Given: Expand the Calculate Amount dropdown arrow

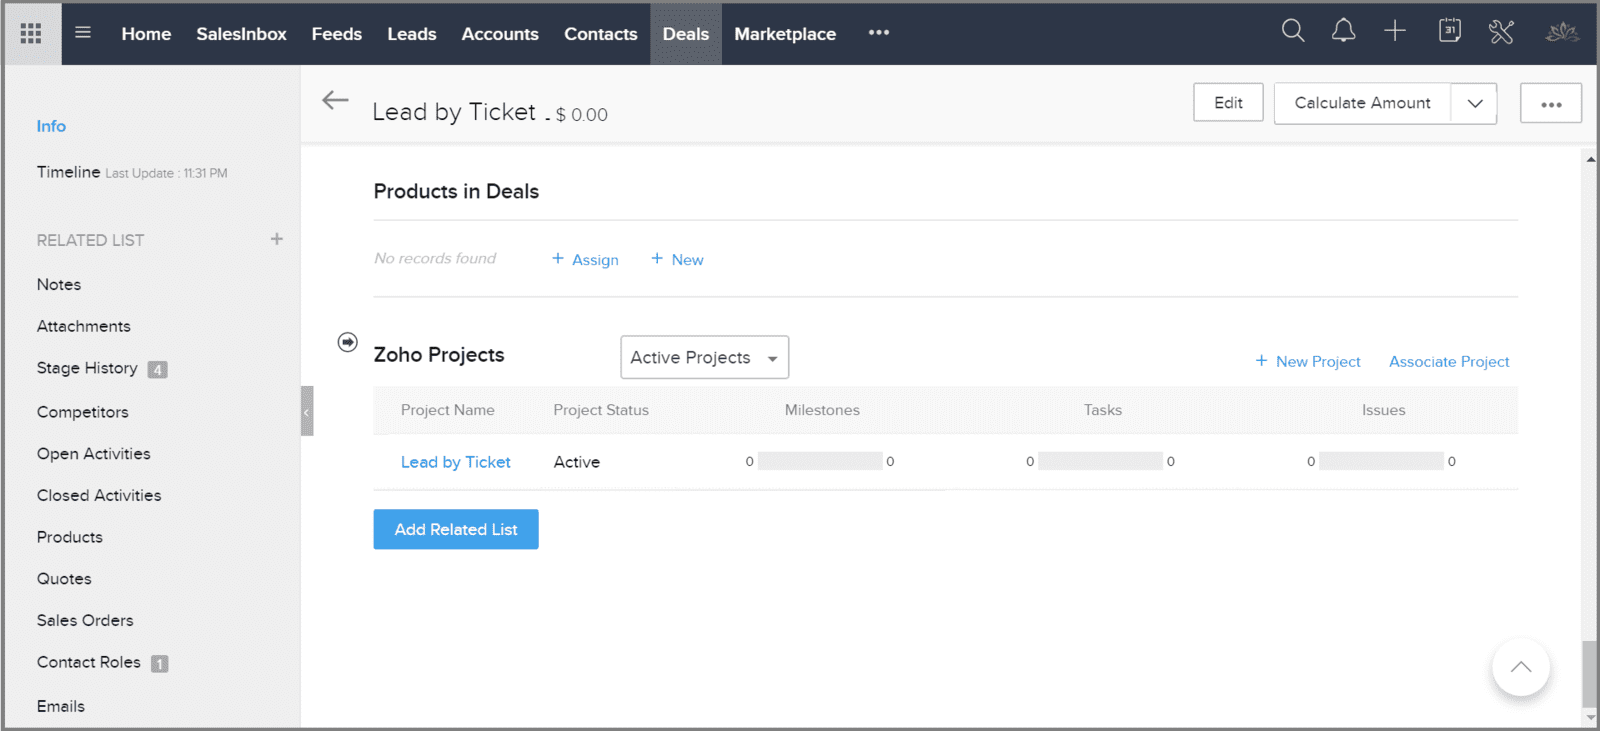Looking at the screenshot, I should coord(1474,103).
